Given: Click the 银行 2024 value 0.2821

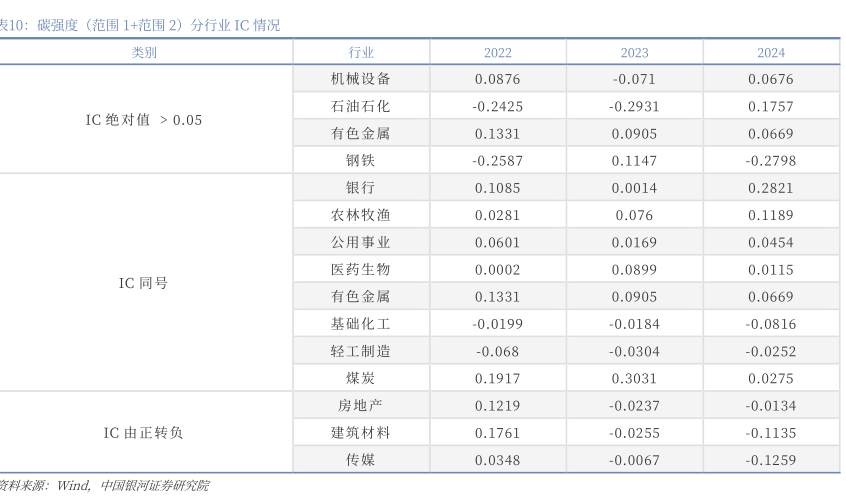Looking at the screenshot, I should click(x=770, y=188).
